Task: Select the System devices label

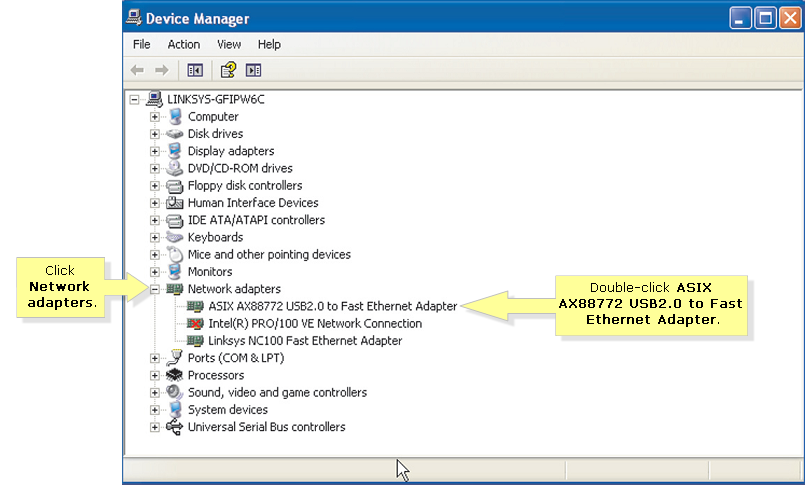Action: coord(227,410)
